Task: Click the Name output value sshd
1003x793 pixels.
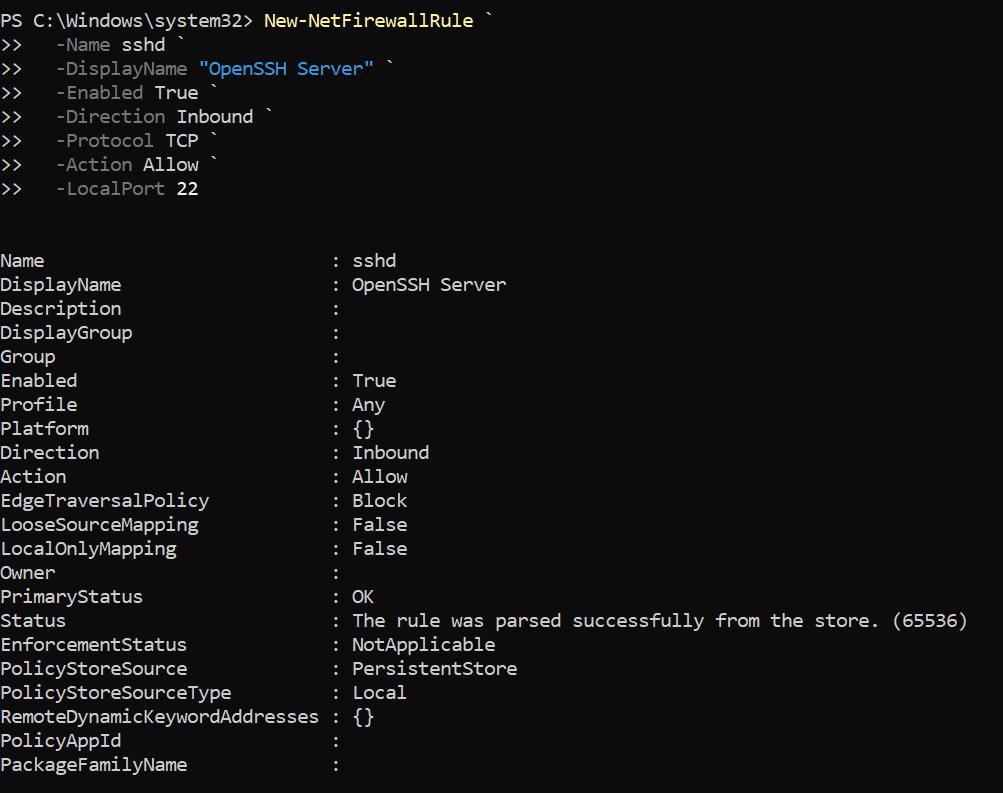Action: click(374, 261)
